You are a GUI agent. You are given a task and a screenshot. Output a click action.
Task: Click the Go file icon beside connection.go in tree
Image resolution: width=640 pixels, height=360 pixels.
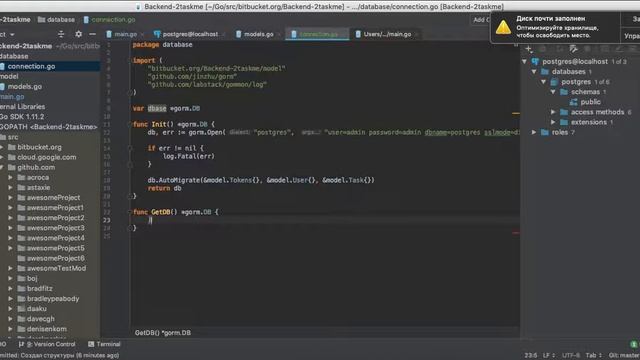pyautogui.click(x=2, y=66)
